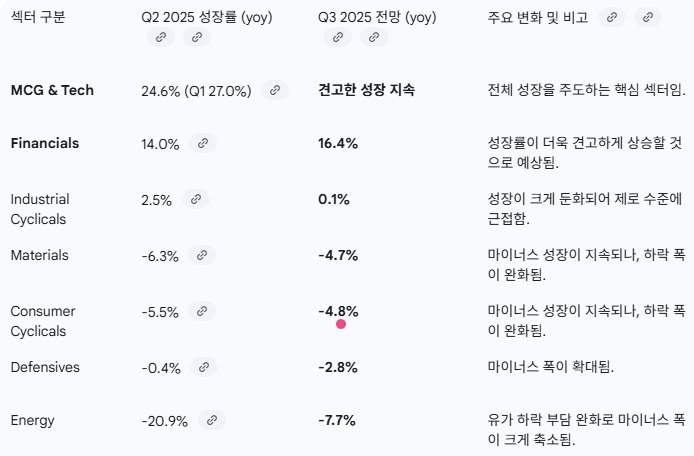Click the bold Financials row label
This screenshot has height=456, width=694.
tap(45, 143)
